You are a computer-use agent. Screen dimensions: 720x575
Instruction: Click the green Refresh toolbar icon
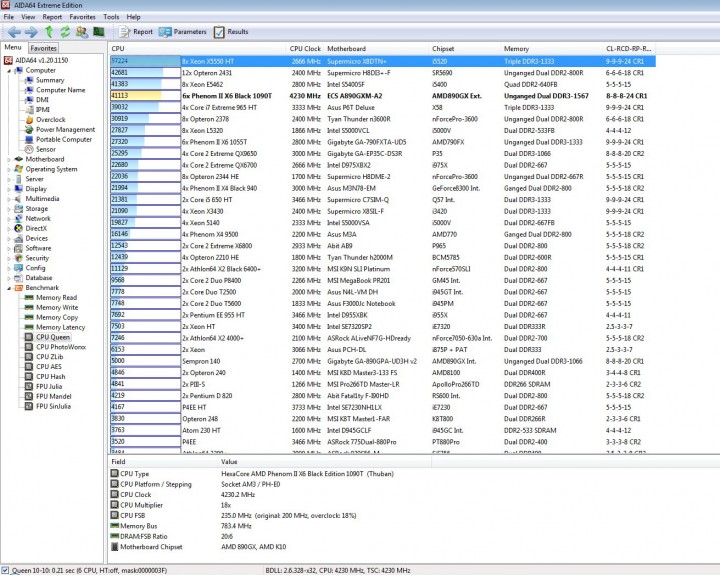(65, 32)
